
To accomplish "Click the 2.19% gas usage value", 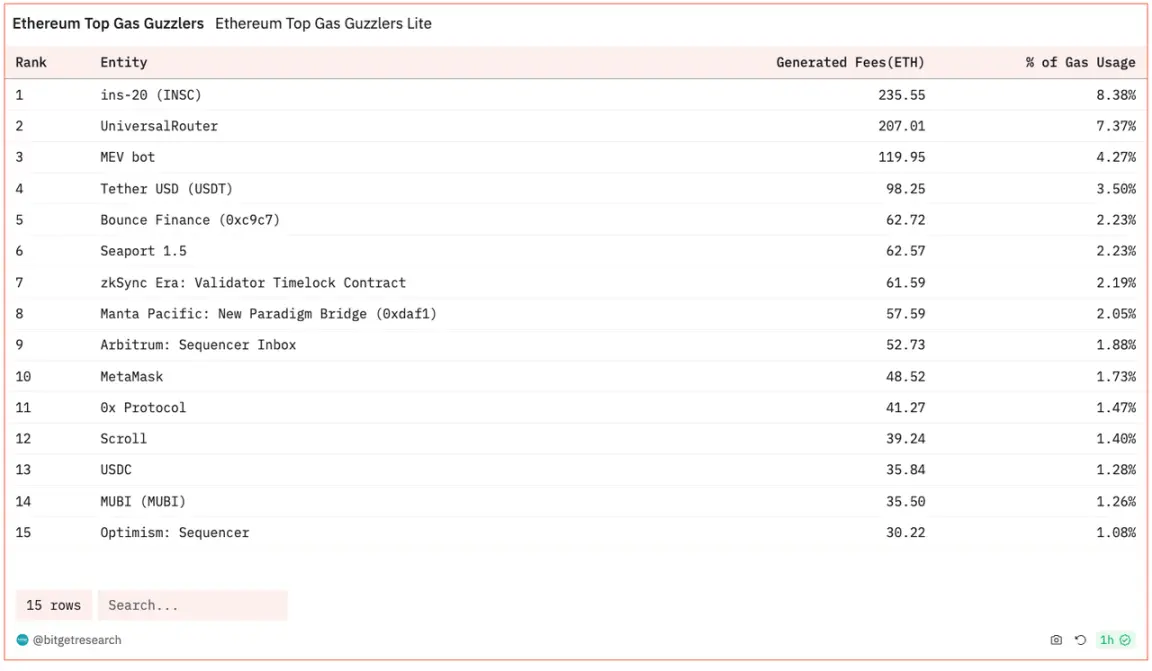I will pos(1116,283).
